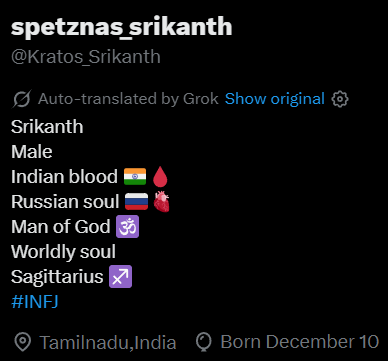Click the @Kratos_Srikanth handle

86,57
